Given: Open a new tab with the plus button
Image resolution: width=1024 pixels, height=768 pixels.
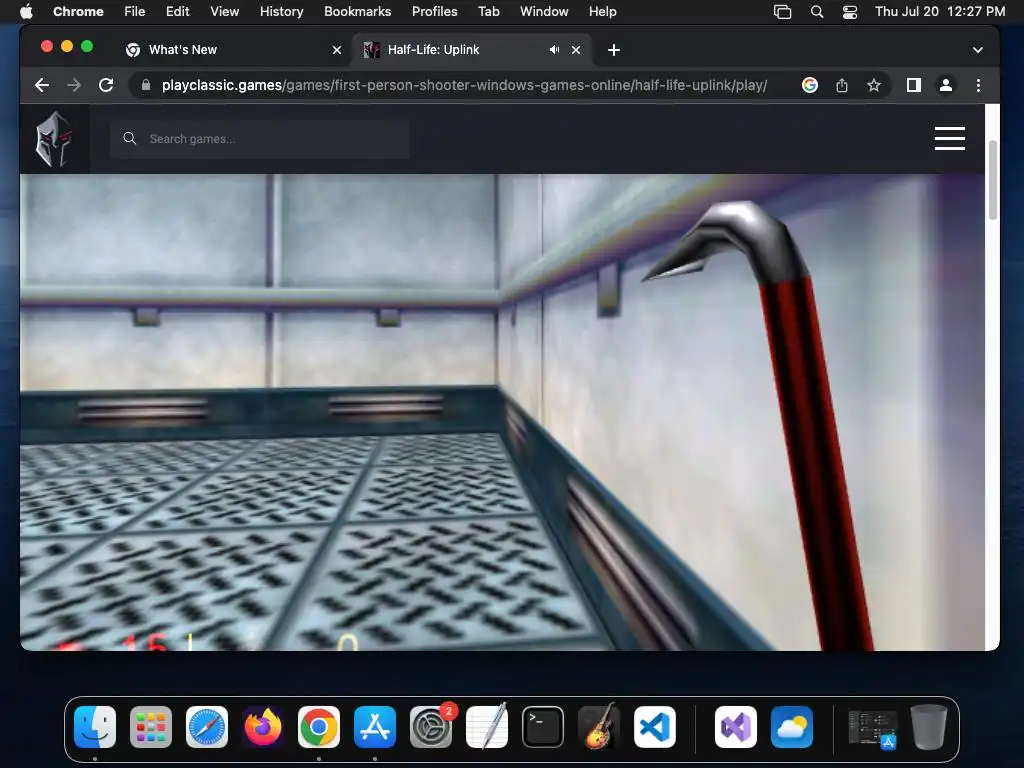Looking at the screenshot, I should click(613, 50).
